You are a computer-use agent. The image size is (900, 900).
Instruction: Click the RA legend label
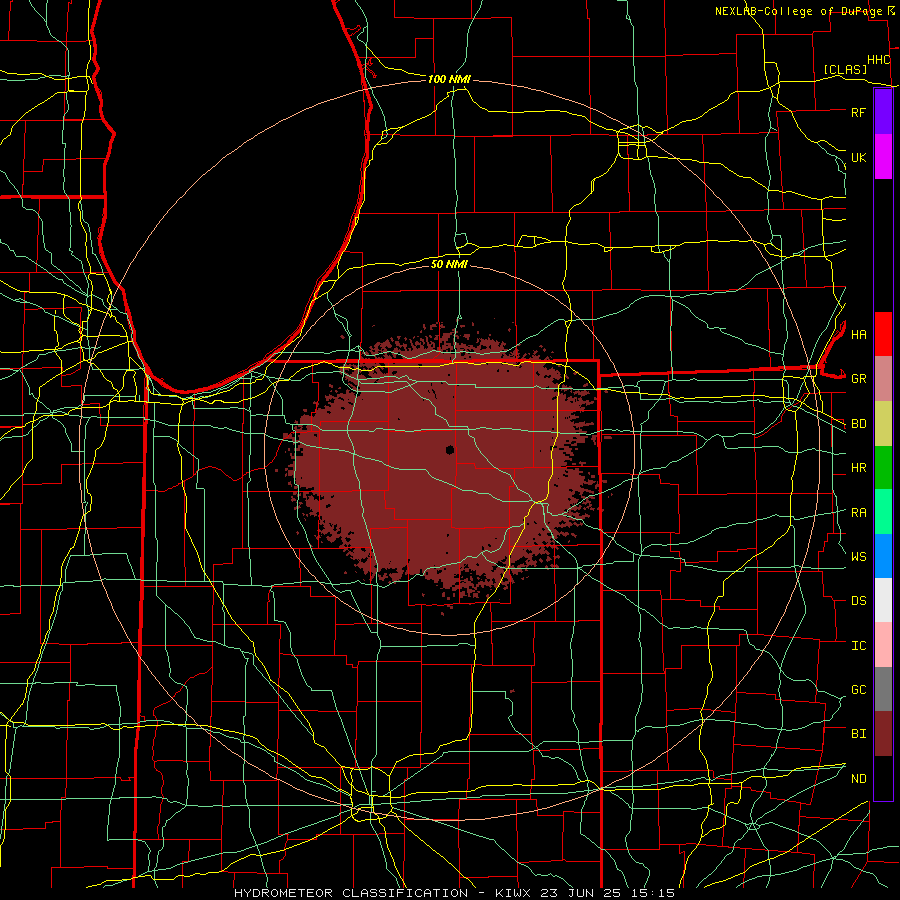coord(858,513)
